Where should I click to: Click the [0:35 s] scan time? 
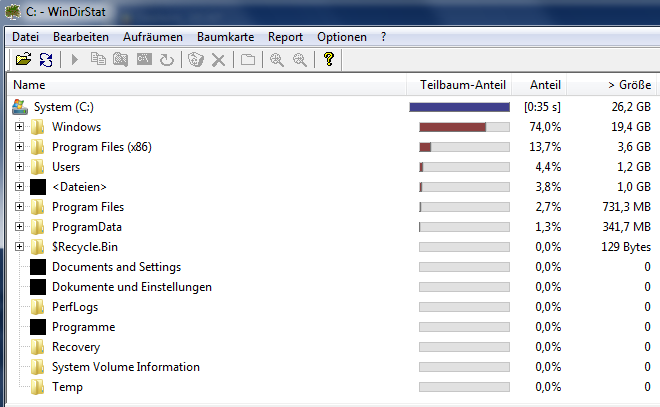(542, 107)
